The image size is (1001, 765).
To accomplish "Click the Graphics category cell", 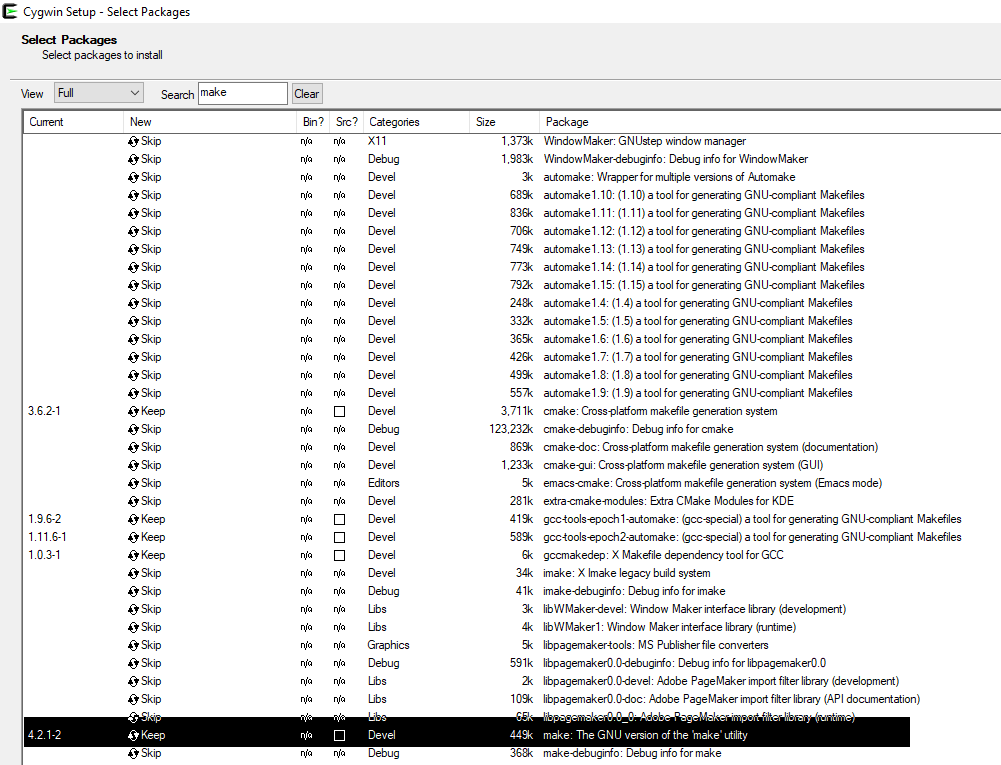I will (388, 645).
